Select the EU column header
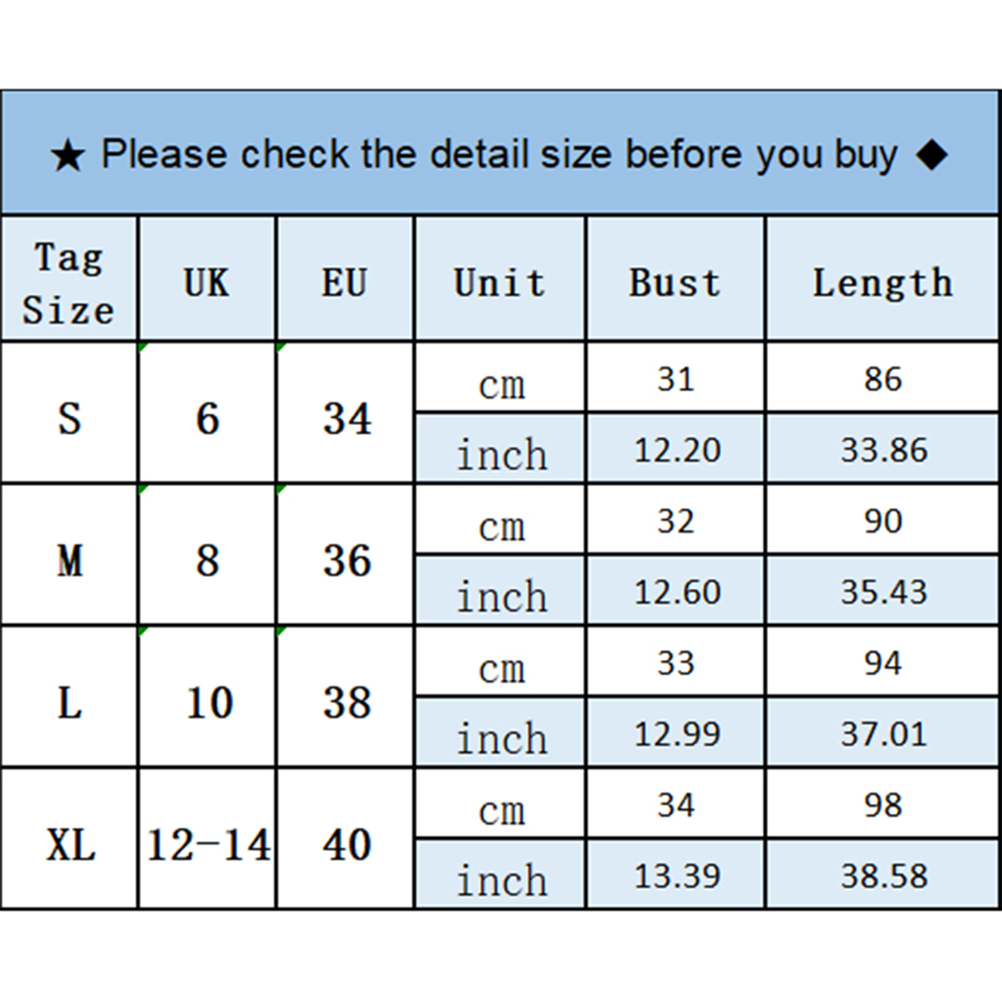Image resolution: width=1002 pixels, height=1002 pixels. [345, 283]
